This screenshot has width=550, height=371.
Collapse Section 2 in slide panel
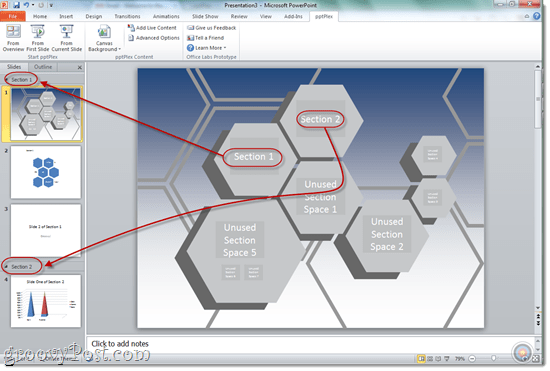[6, 267]
